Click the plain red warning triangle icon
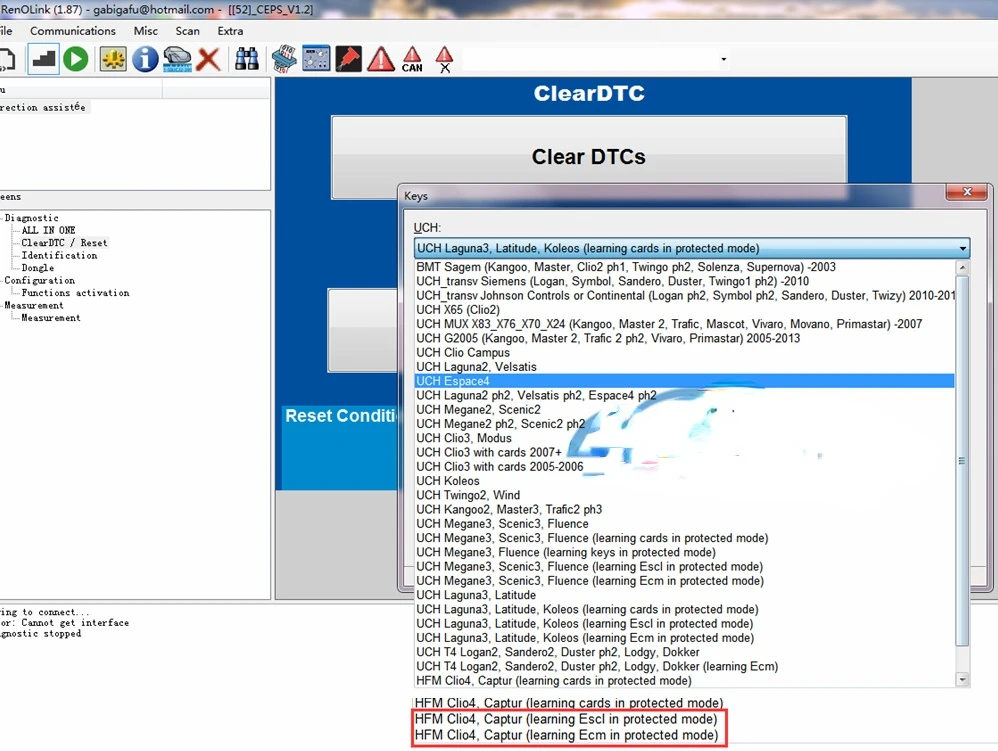The height and width of the screenshot is (751, 998). (x=381, y=59)
